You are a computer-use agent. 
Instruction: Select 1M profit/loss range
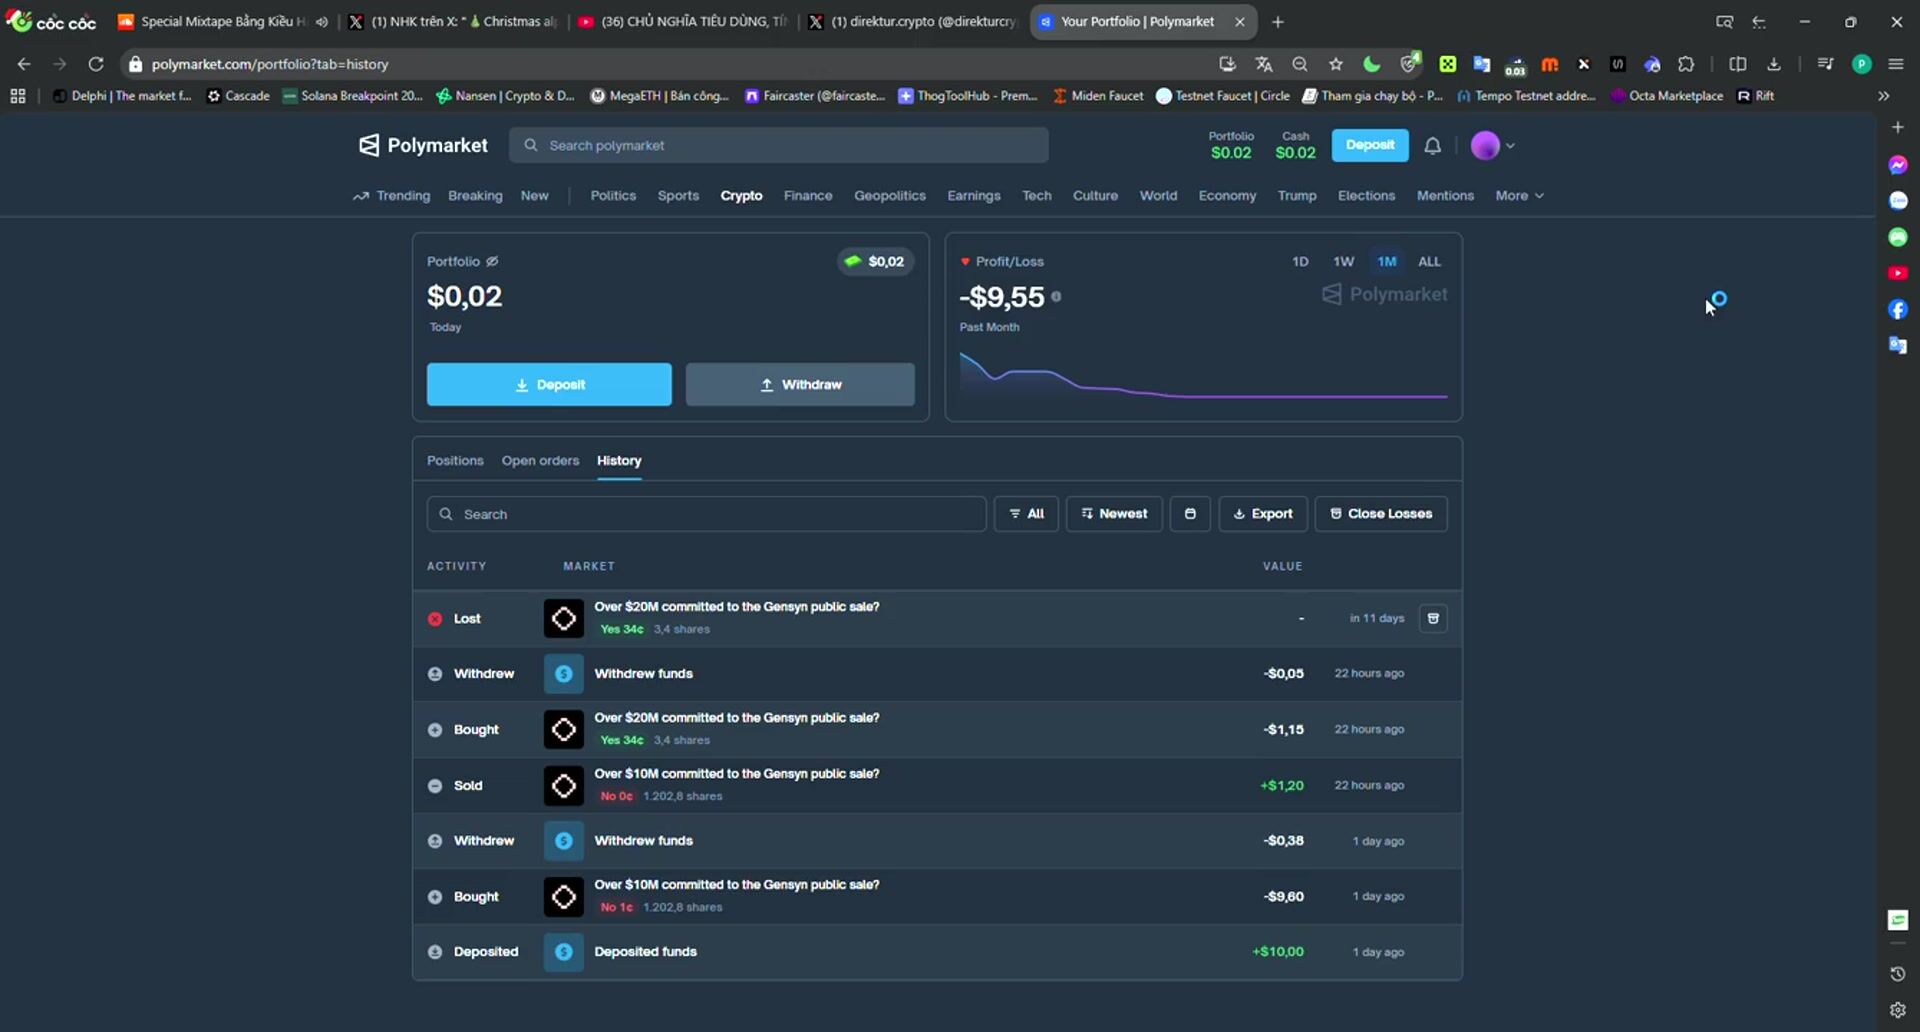1387,261
